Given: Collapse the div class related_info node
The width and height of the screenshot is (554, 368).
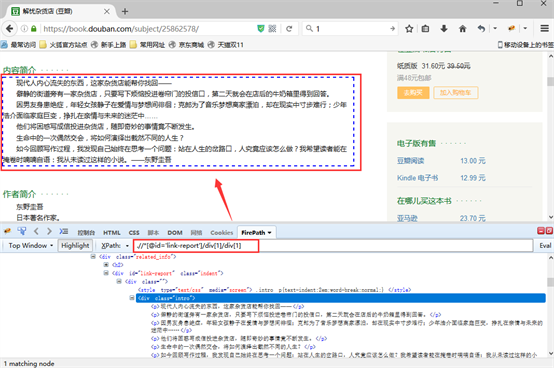Looking at the screenshot, I should [x=93, y=257].
